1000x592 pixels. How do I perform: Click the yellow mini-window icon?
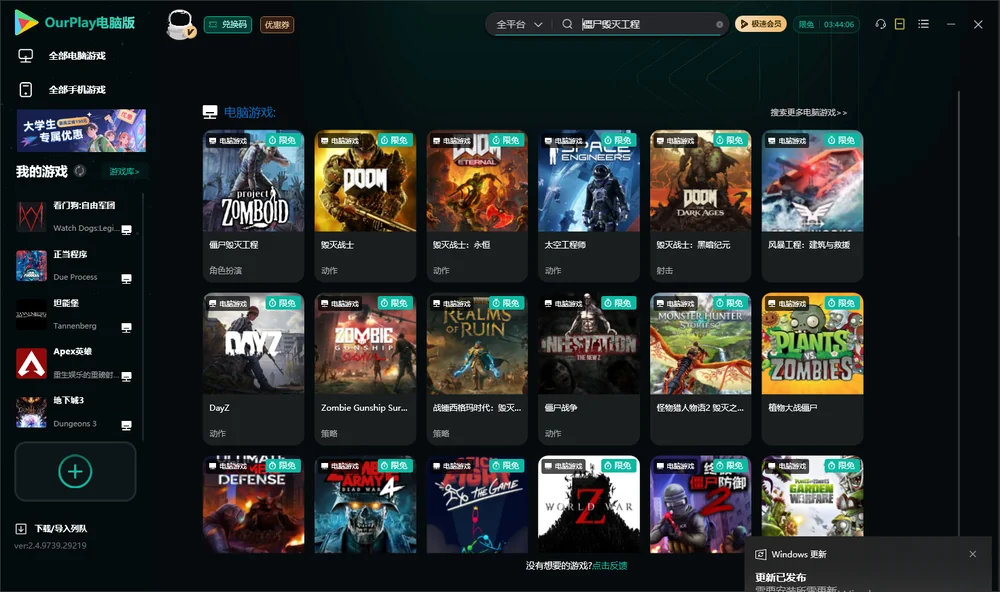click(x=899, y=24)
